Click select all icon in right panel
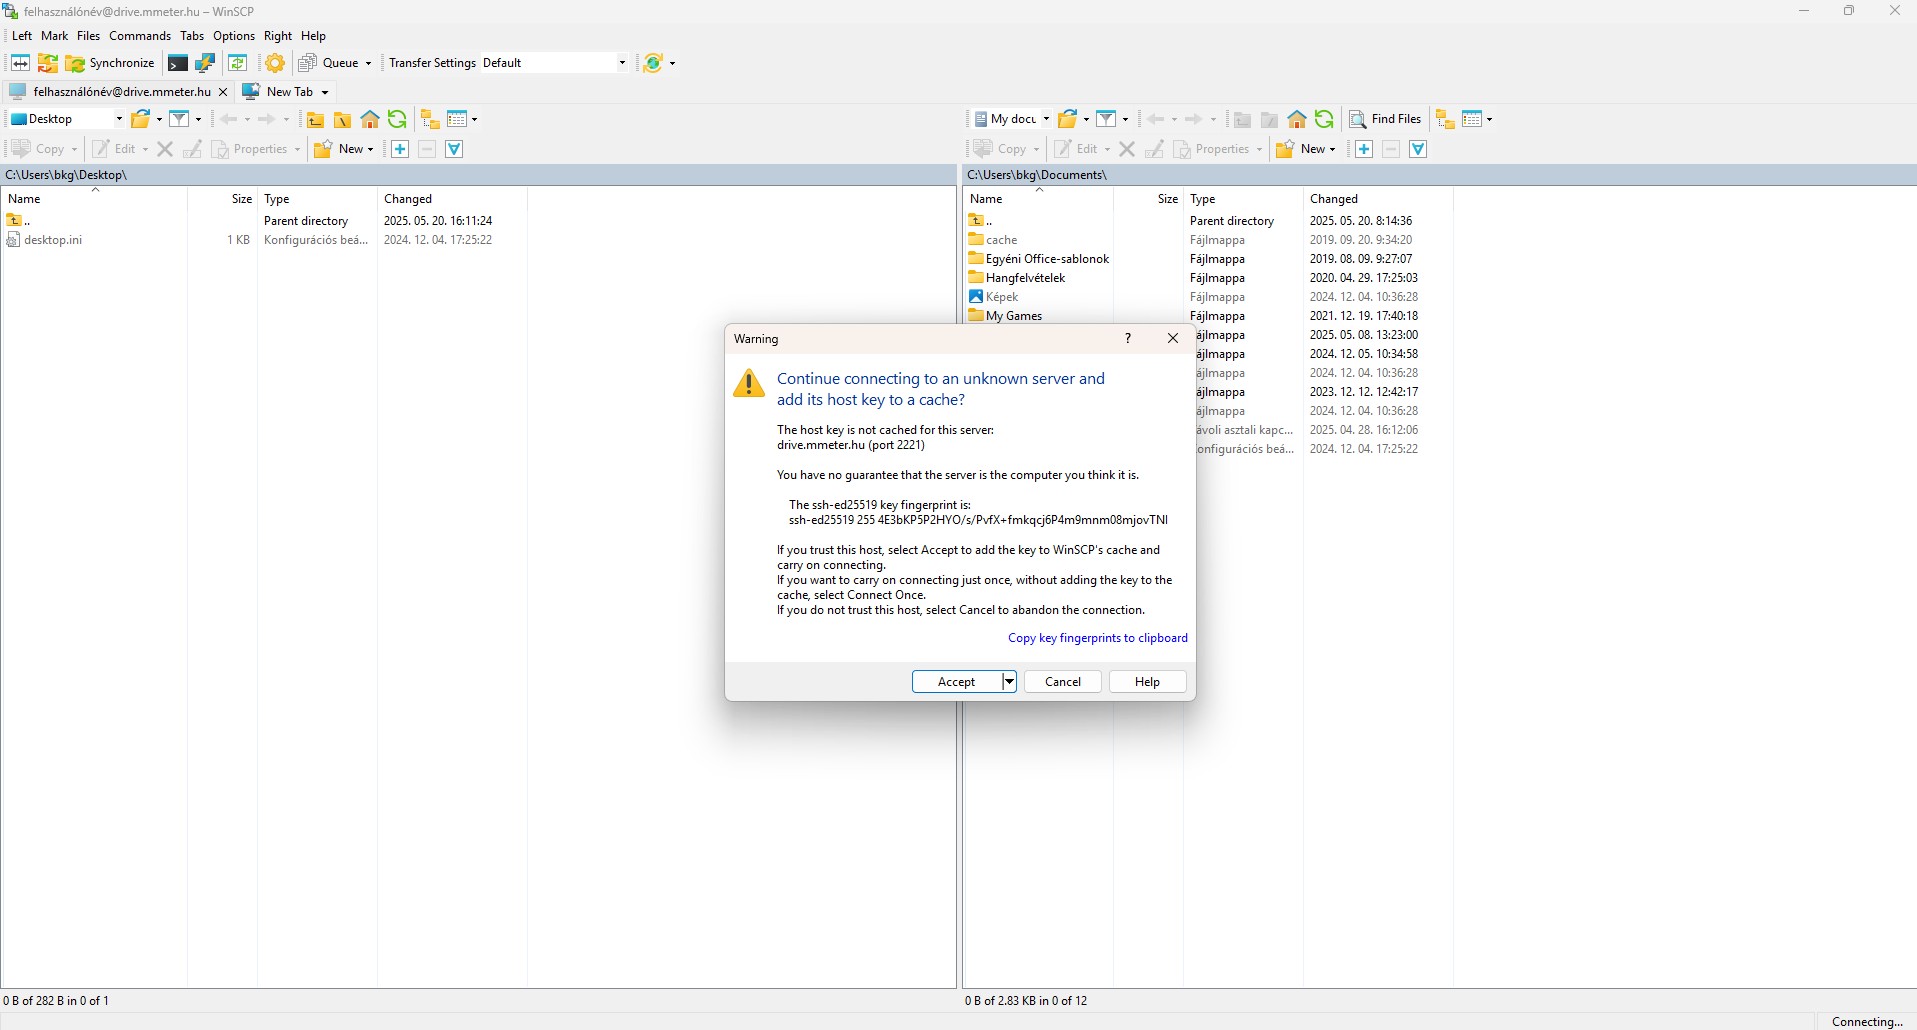Image resolution: width=1917 pixels, height=1030 pixels. pyautogui.click(x=1418, y=149)
